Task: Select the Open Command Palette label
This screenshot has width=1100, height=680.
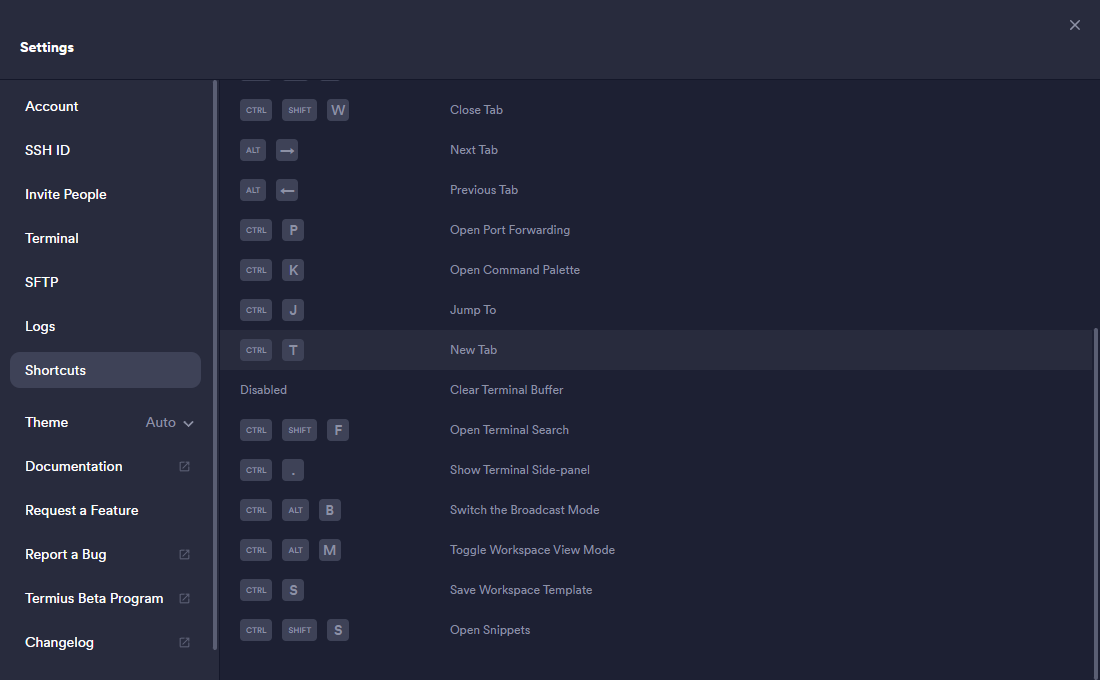Action: (515, 270)
